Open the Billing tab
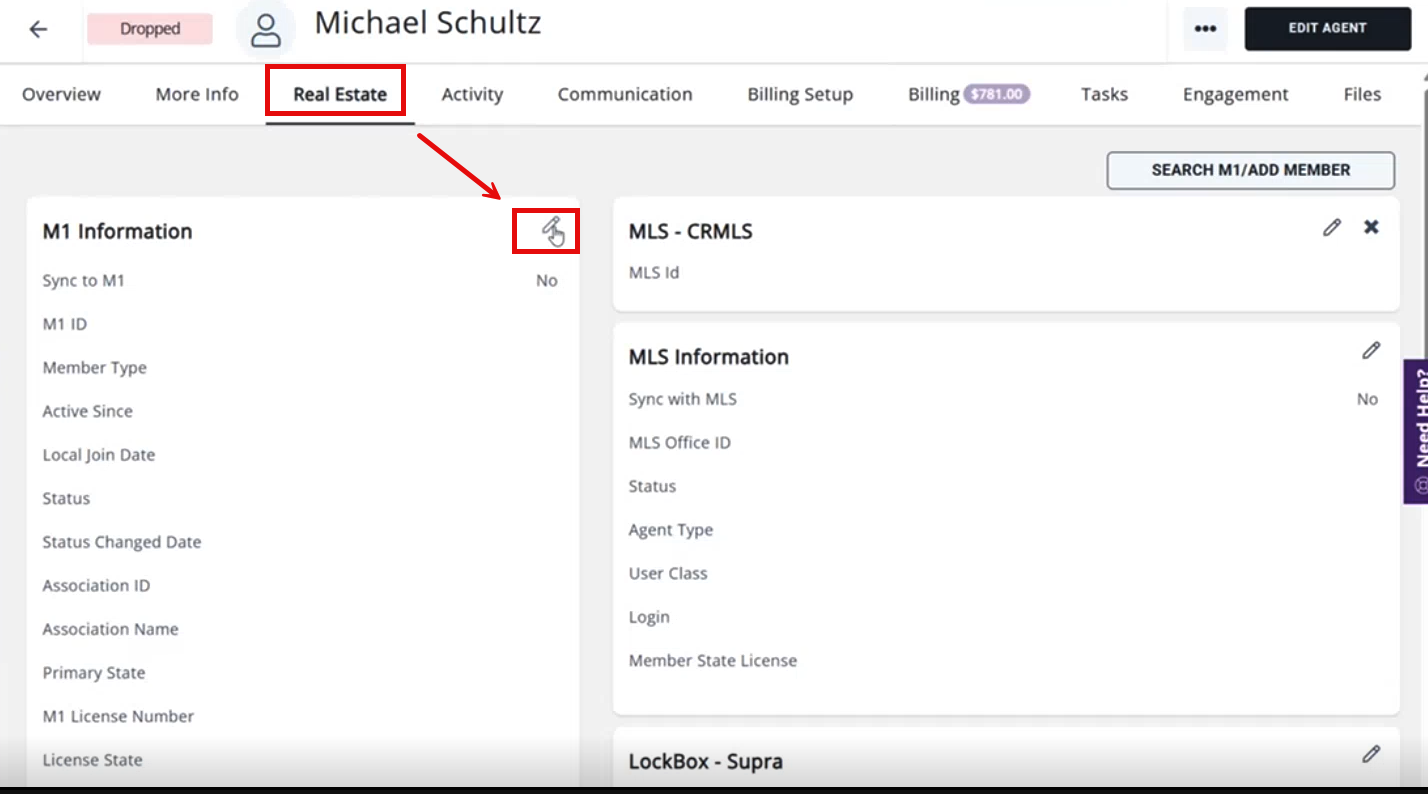Screen dimensions: 1428x794 pos(934,94)
